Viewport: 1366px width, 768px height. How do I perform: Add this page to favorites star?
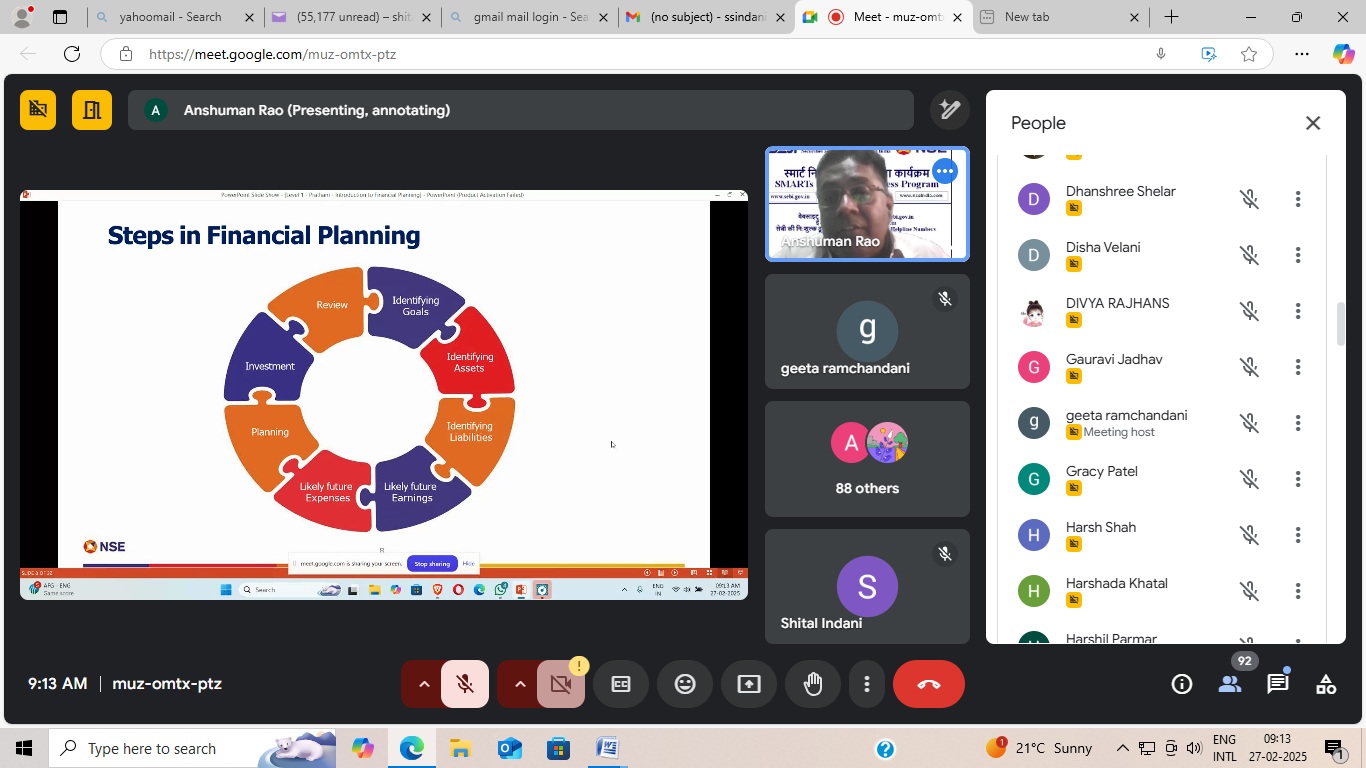click(x=1249, y=54)
